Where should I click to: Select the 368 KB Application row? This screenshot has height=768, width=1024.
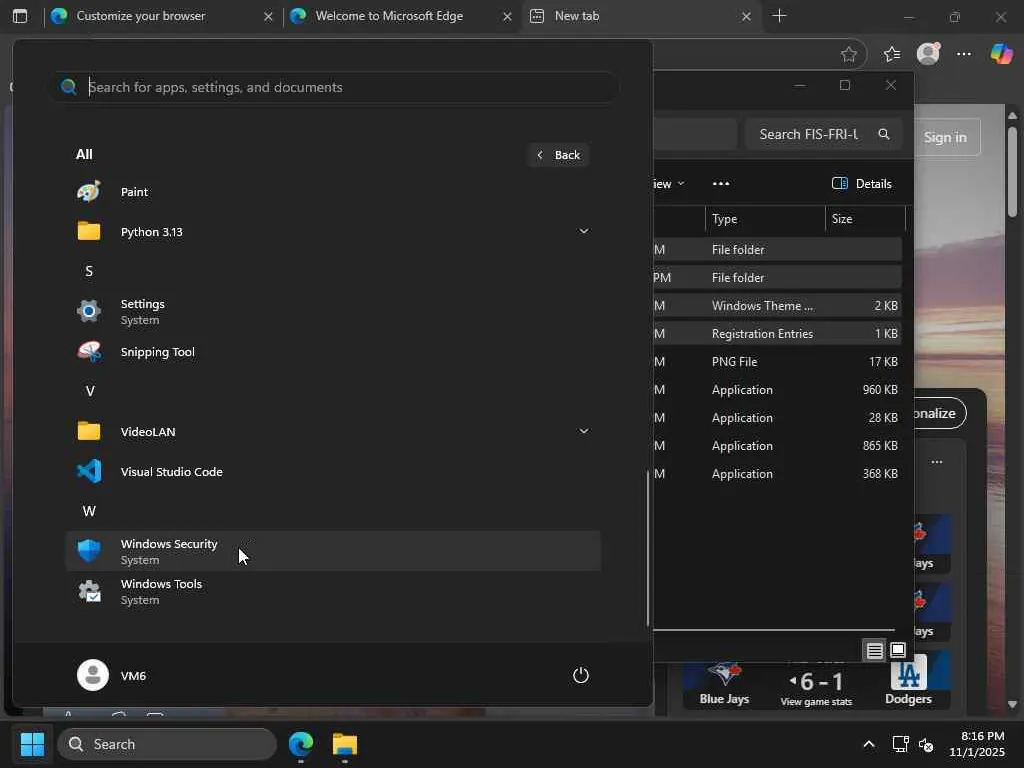777,474
